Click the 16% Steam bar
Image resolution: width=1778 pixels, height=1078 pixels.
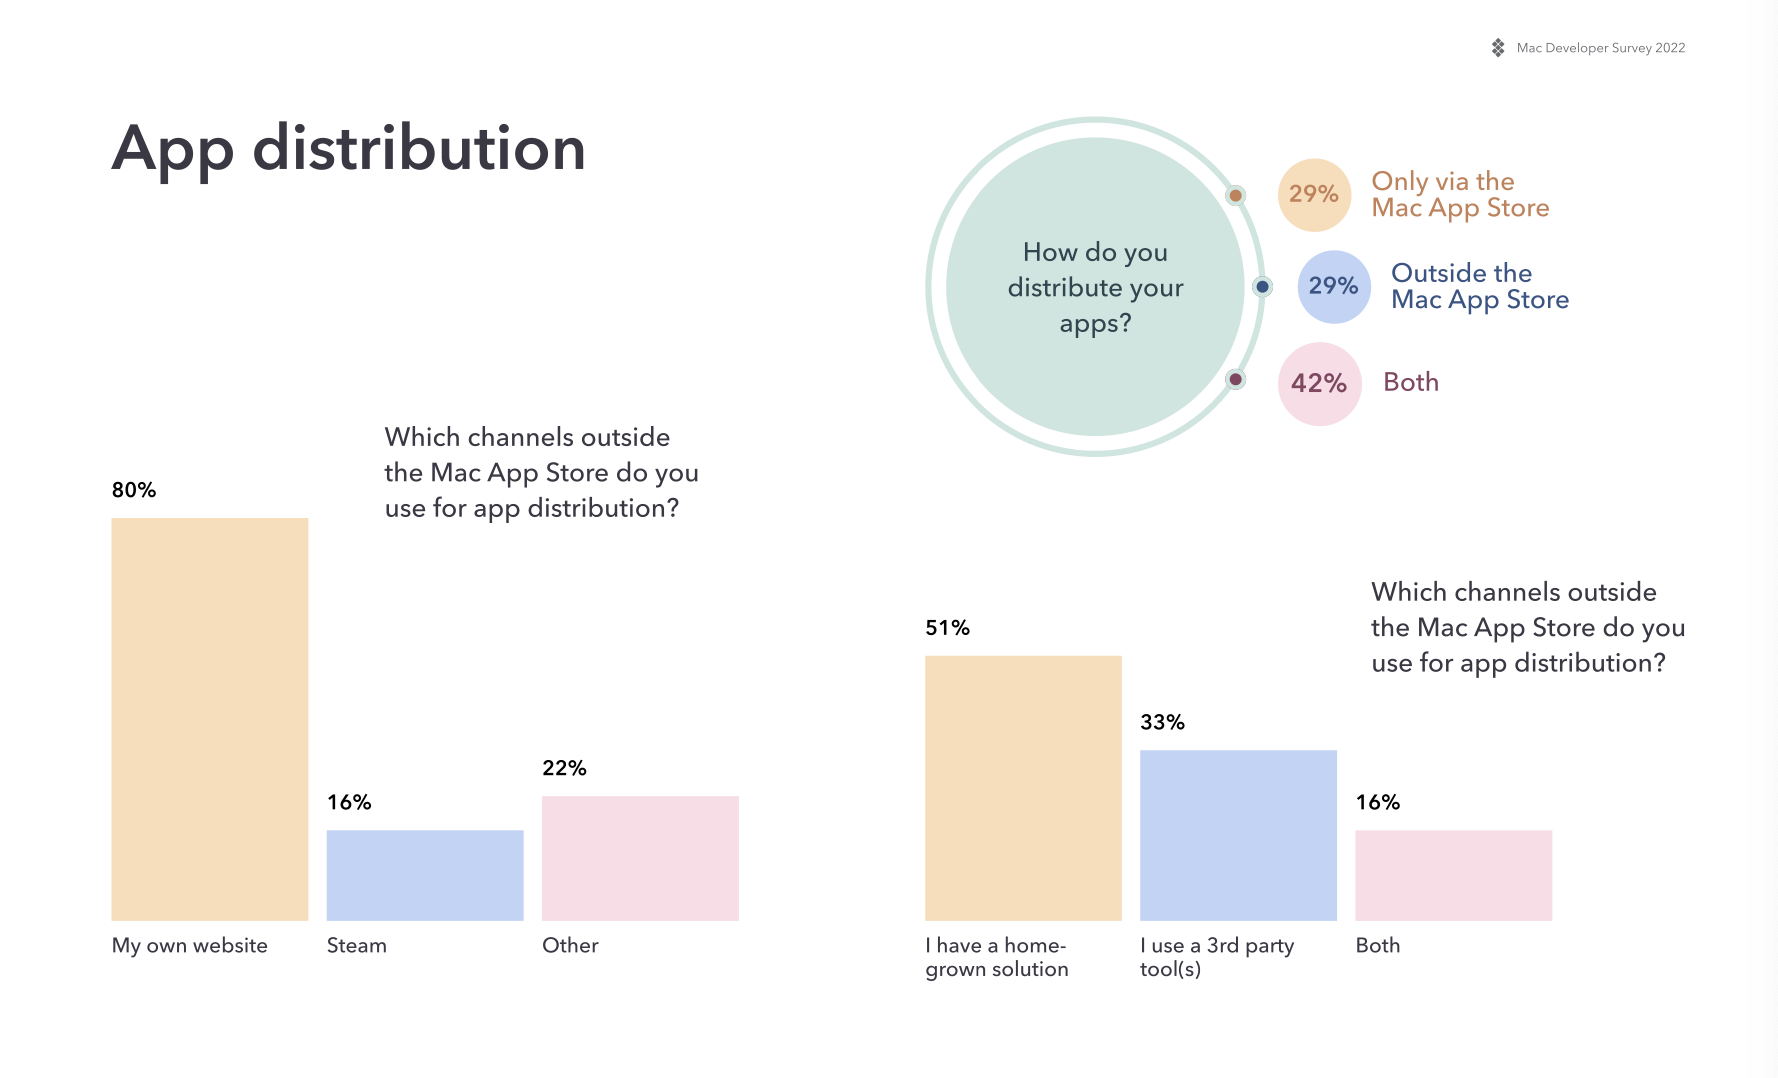(425, 875)
